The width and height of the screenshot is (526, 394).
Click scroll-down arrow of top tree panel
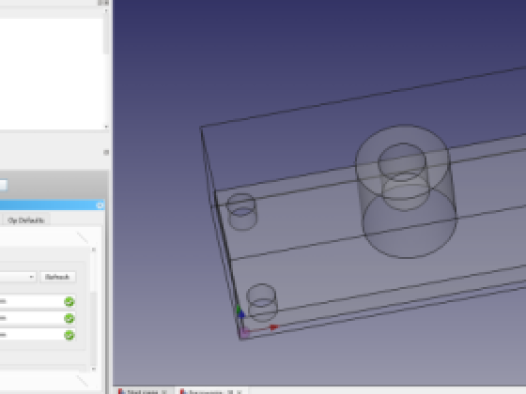pos(106,127)
